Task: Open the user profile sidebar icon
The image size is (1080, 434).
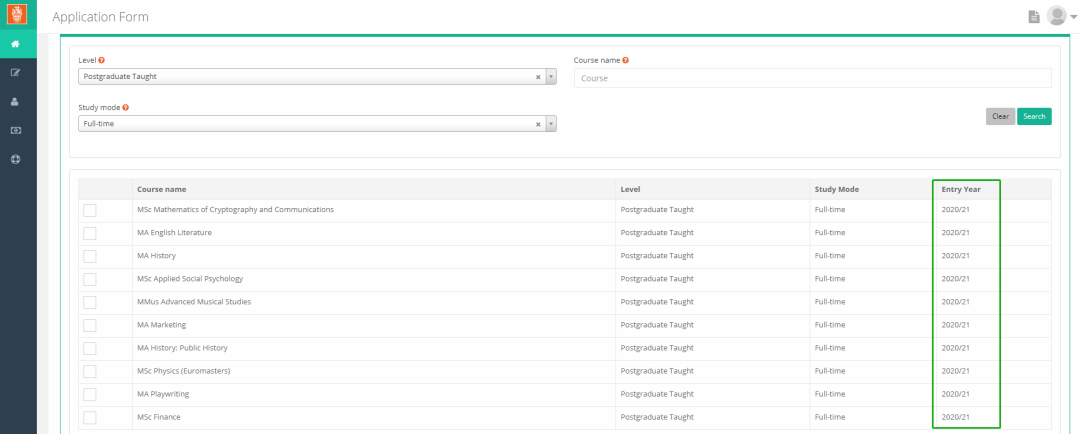Action: [x=15, y=101]
